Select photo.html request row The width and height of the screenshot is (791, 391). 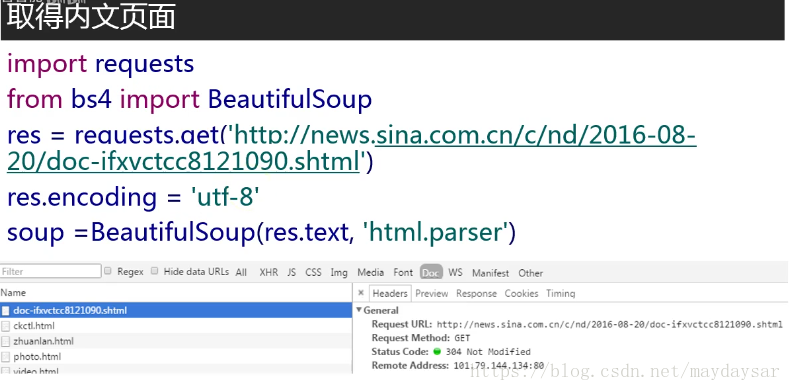click(x=176, y=357)
